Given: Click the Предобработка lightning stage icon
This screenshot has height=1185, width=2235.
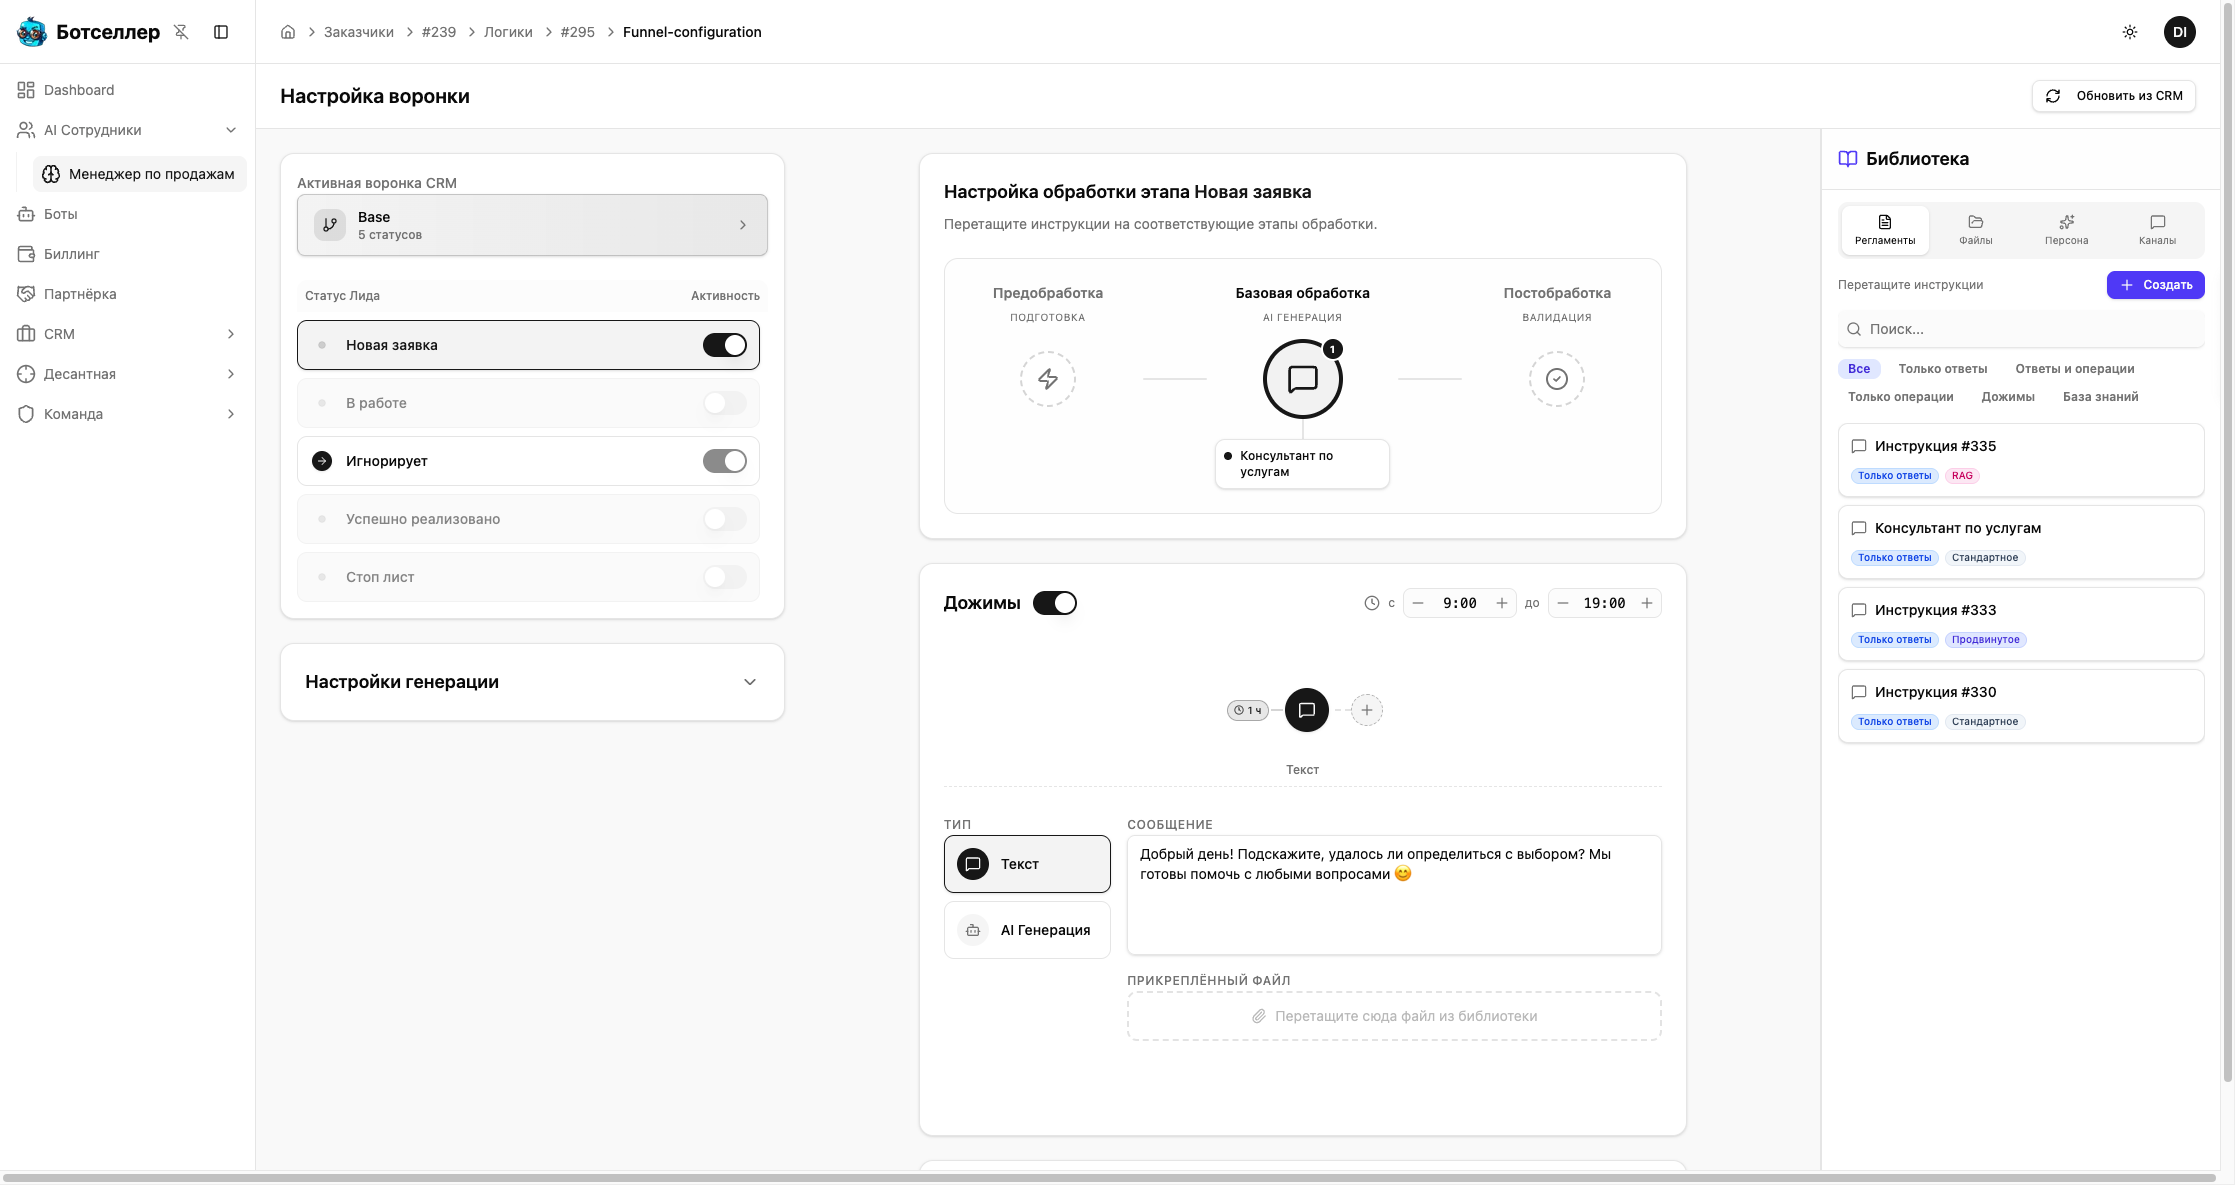Looking at the screenshot, I should tap(1047, 379).
